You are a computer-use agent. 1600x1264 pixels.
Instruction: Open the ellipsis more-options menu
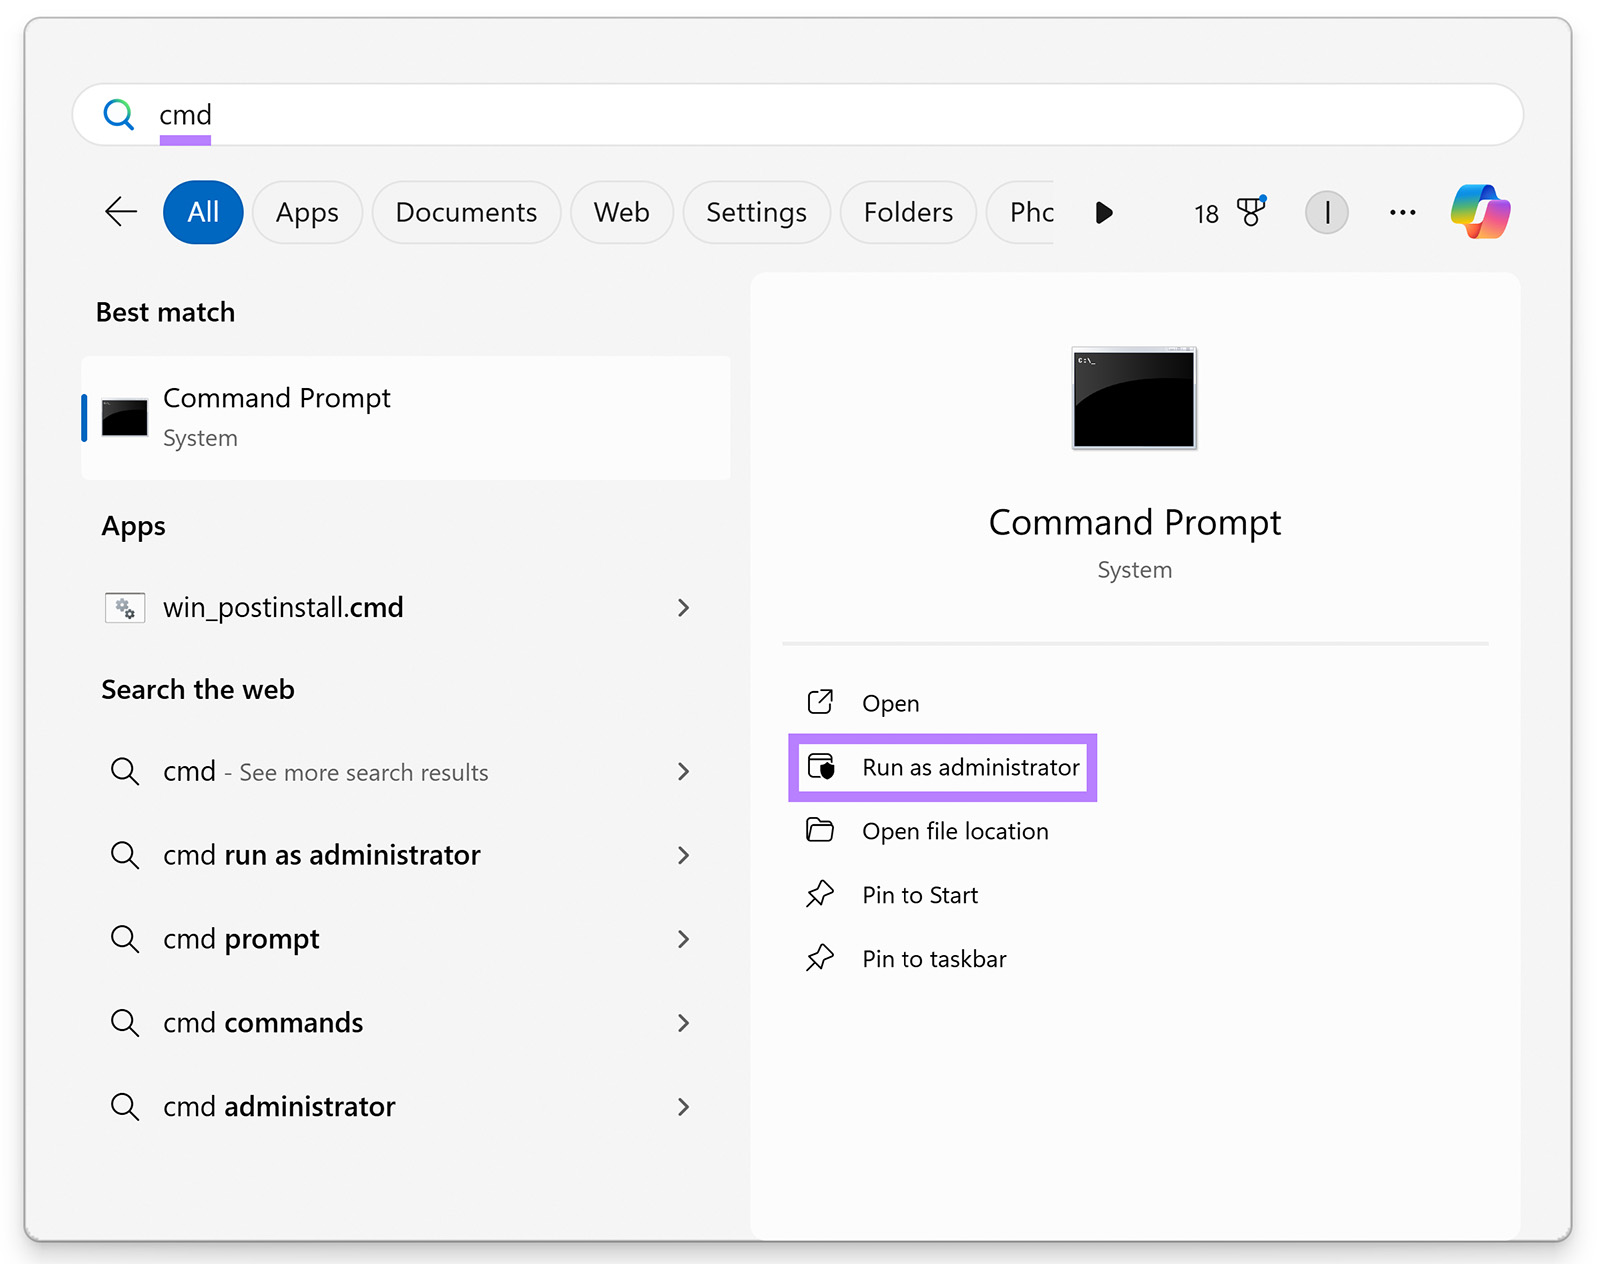pos(1402,212)
